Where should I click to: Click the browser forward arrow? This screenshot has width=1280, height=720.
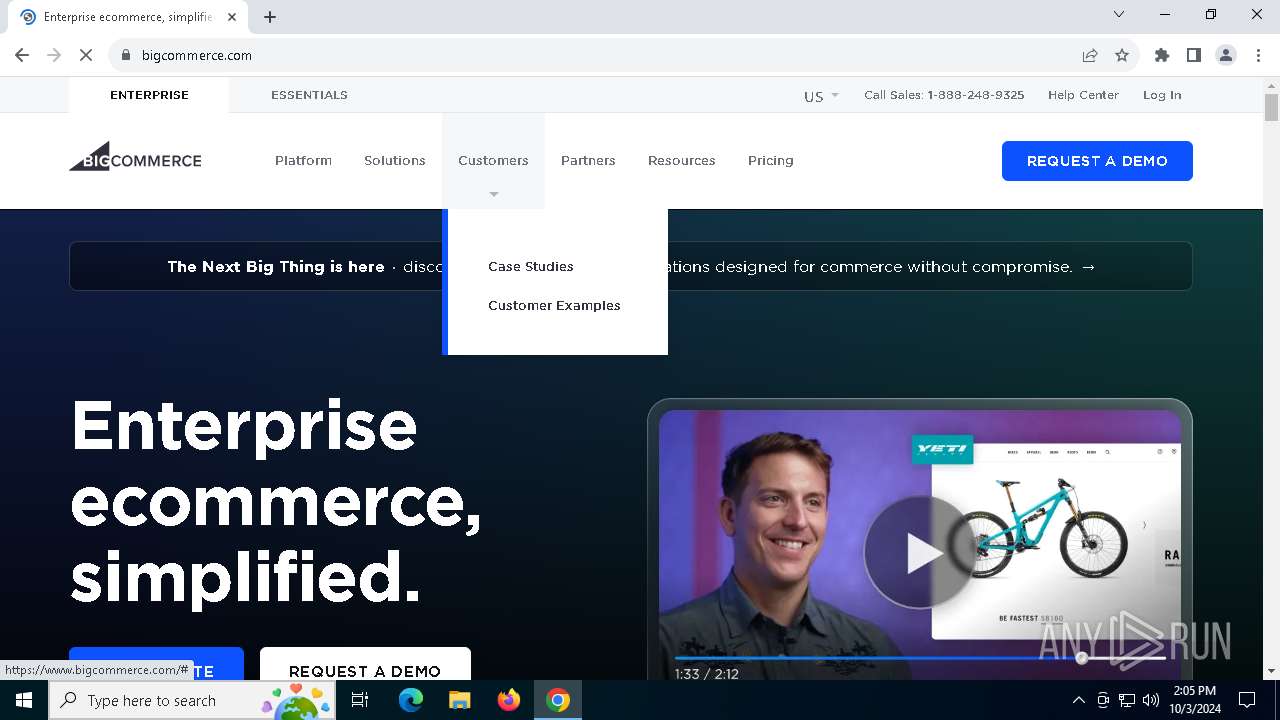point(54,55)
